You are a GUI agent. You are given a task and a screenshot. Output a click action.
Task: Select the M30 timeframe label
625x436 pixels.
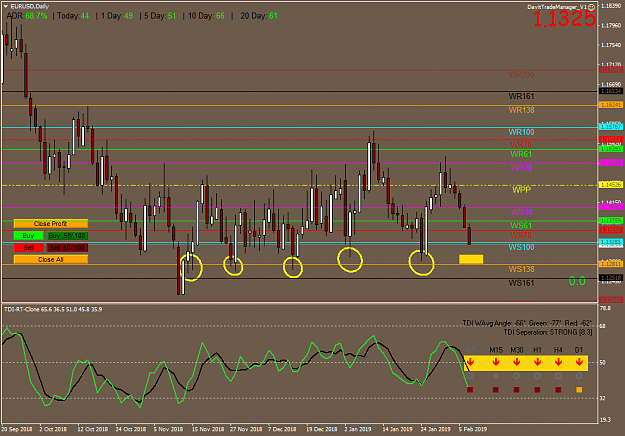[x=517, y=350]
